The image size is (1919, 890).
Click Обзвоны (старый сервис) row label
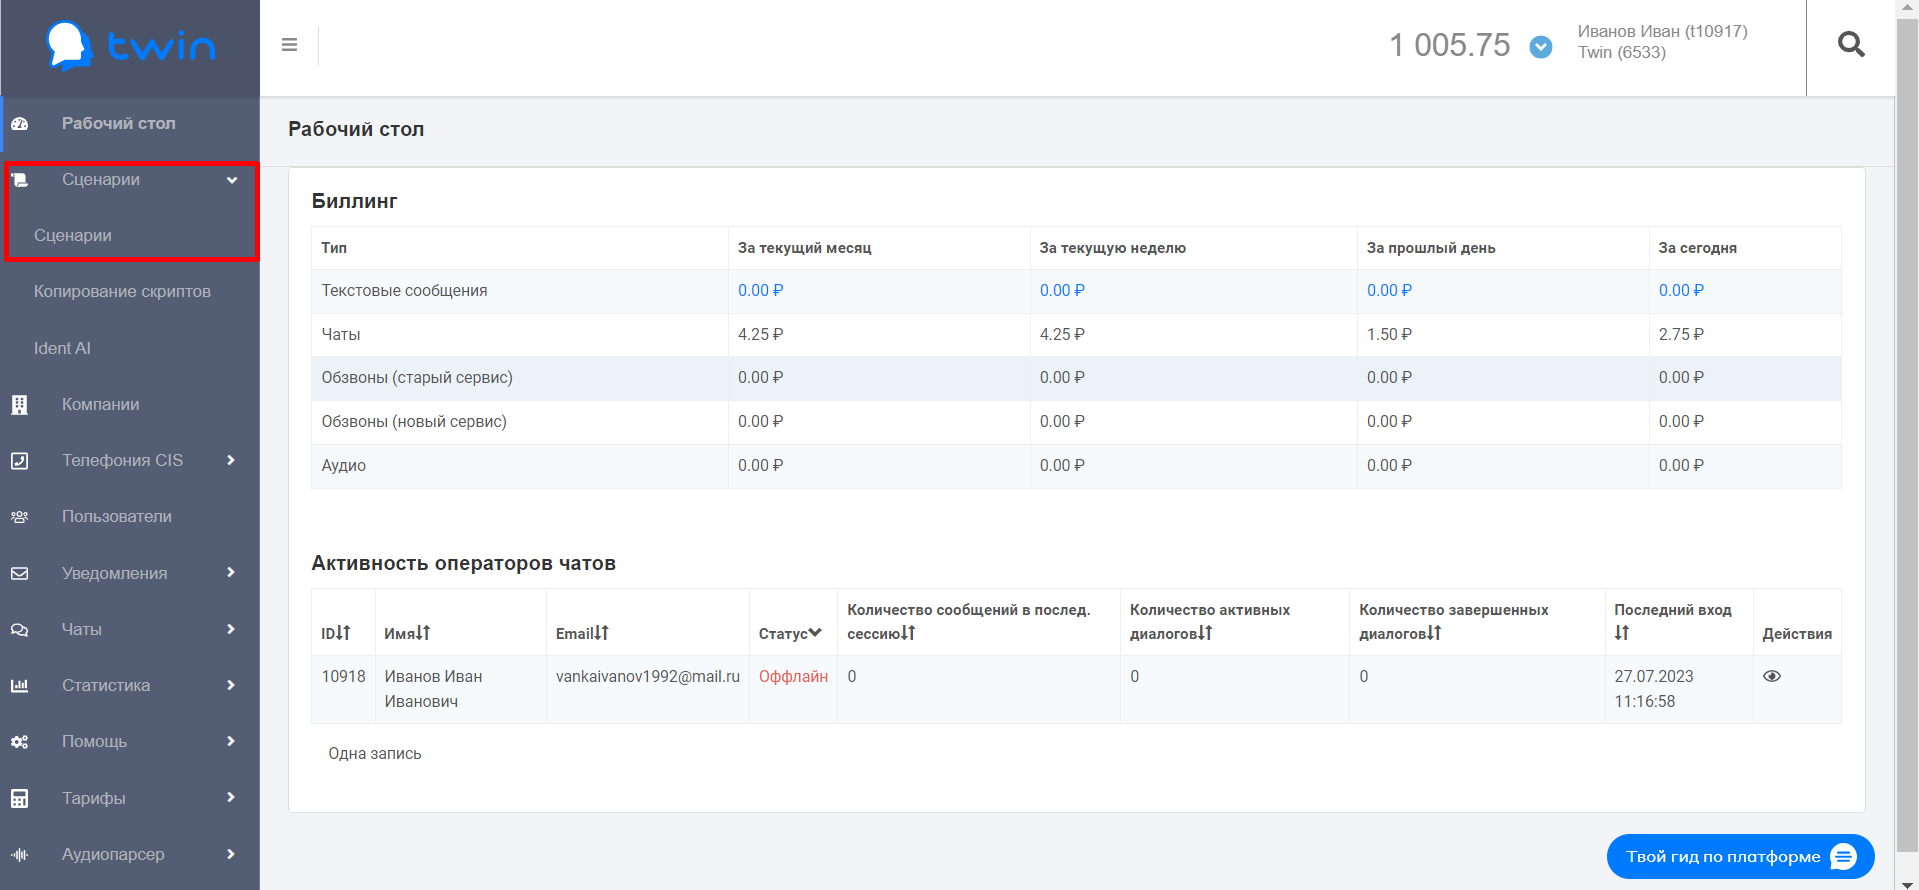[417, 378]
